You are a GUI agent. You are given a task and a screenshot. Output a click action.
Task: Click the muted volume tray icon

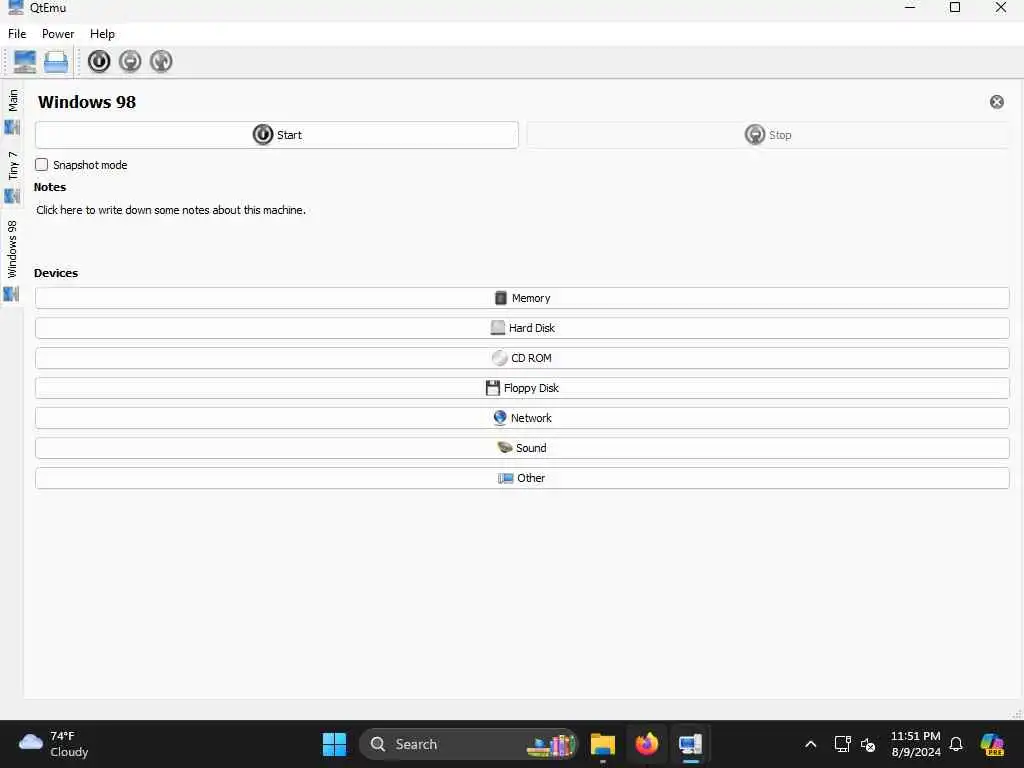click(x=868, y=744)
